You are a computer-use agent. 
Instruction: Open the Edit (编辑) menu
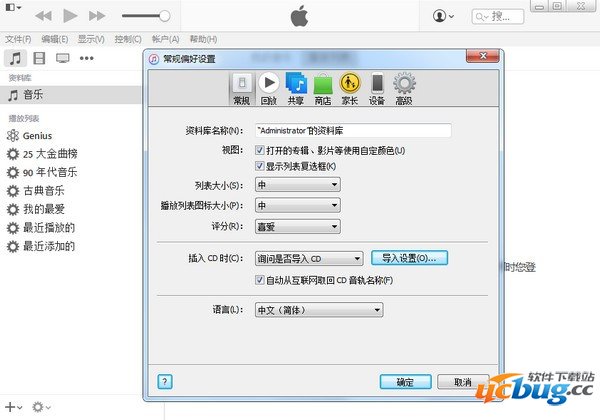click(55, 39)
